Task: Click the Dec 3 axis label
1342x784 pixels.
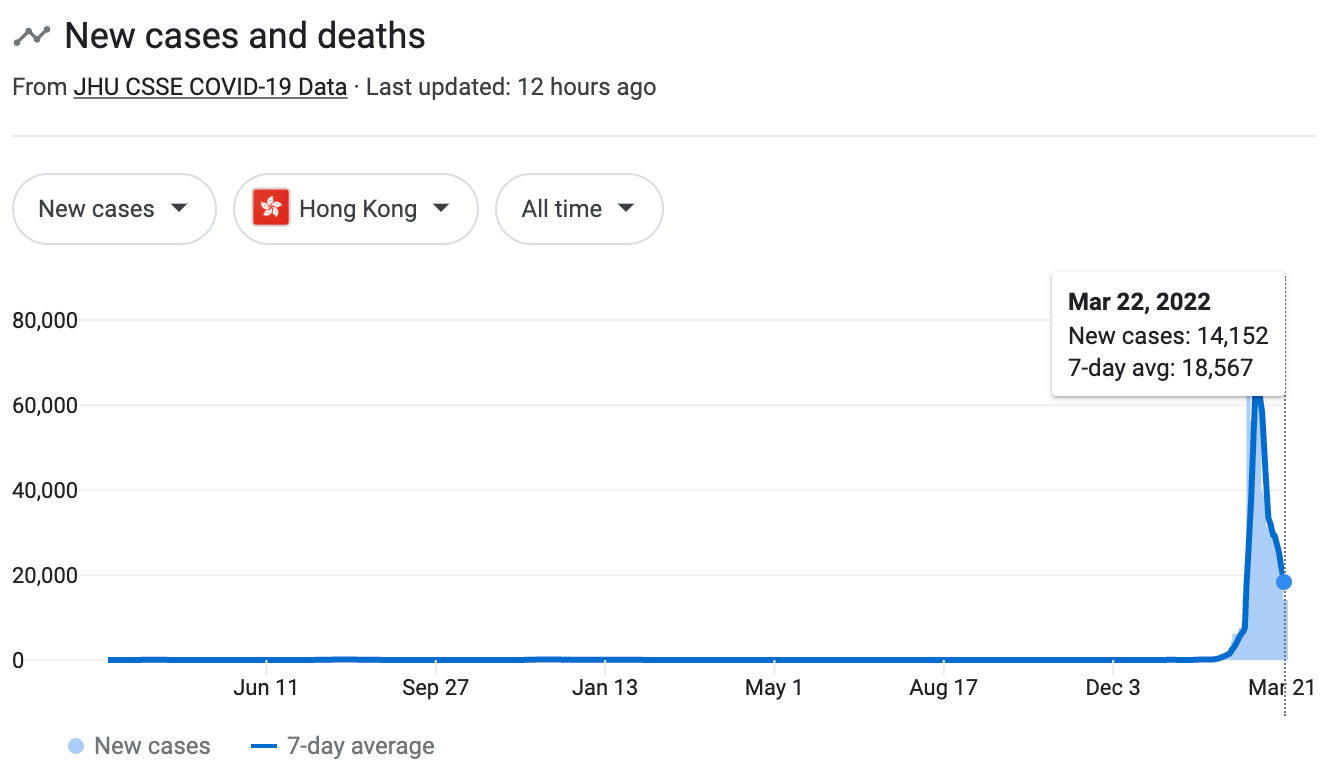Action: click(1112, 687)
